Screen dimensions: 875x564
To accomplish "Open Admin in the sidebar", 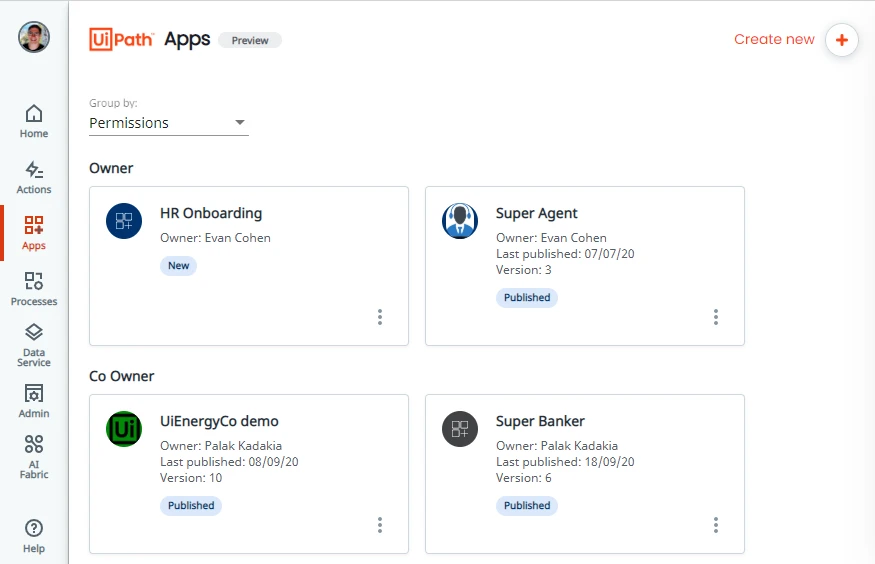I will coord(34,401).
